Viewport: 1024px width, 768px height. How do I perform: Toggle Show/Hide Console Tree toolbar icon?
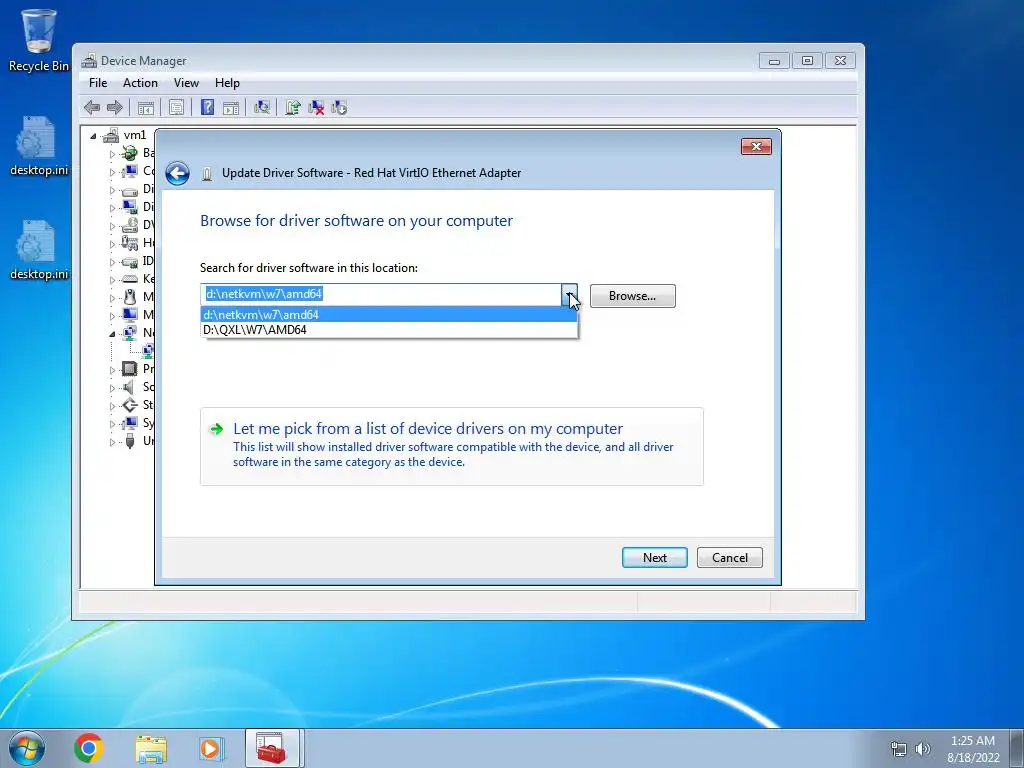(146, 108)
